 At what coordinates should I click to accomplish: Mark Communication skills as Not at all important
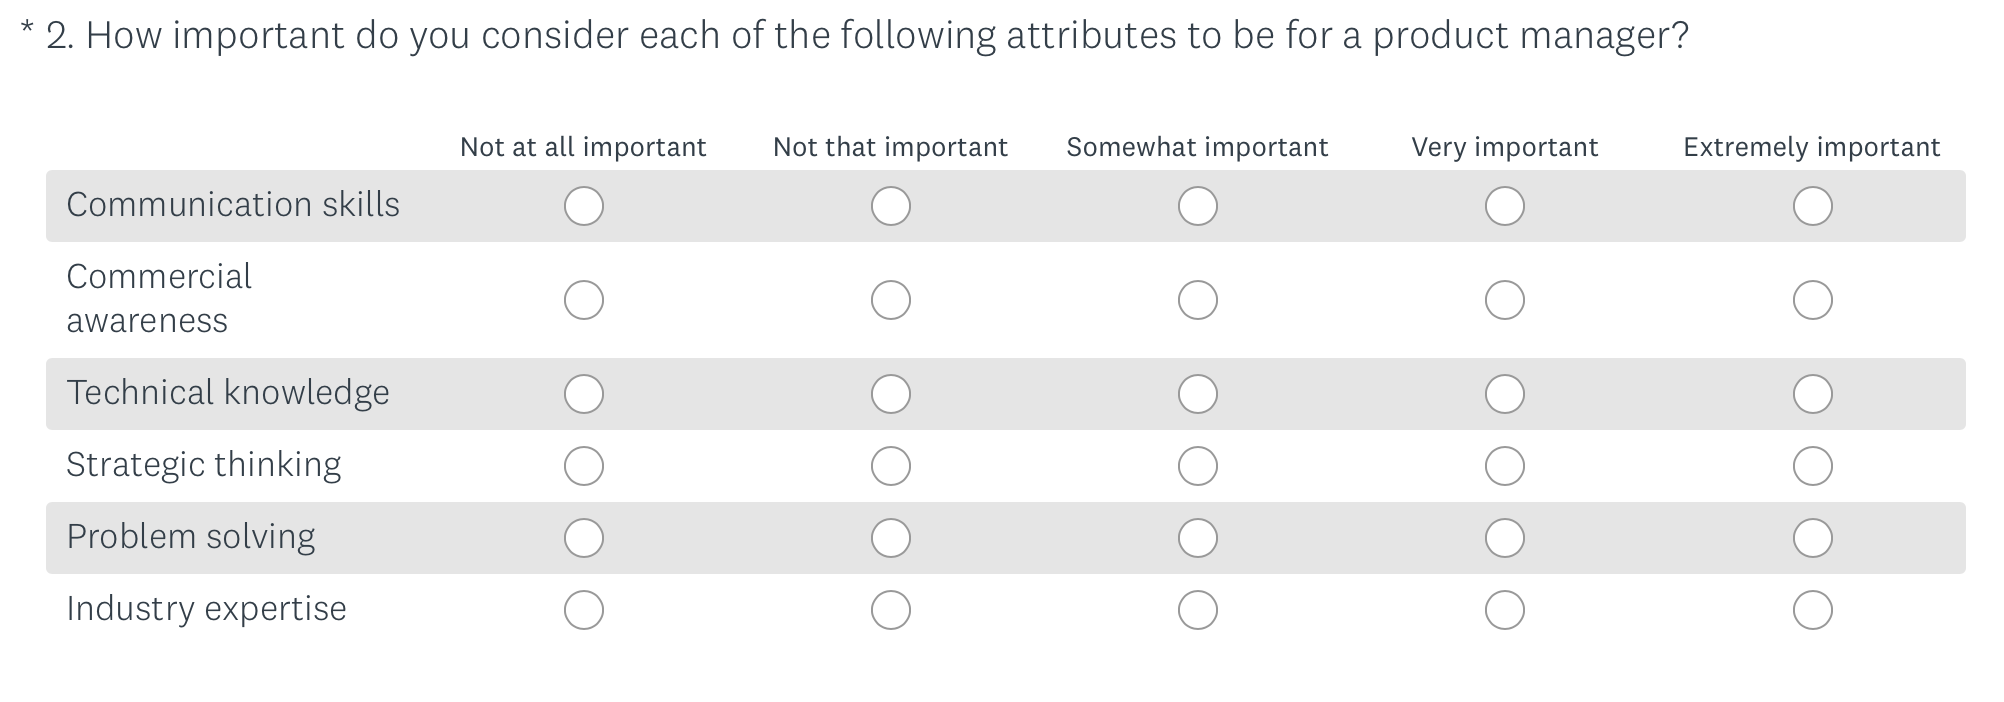pyautogui.click(x=583, y=206)
